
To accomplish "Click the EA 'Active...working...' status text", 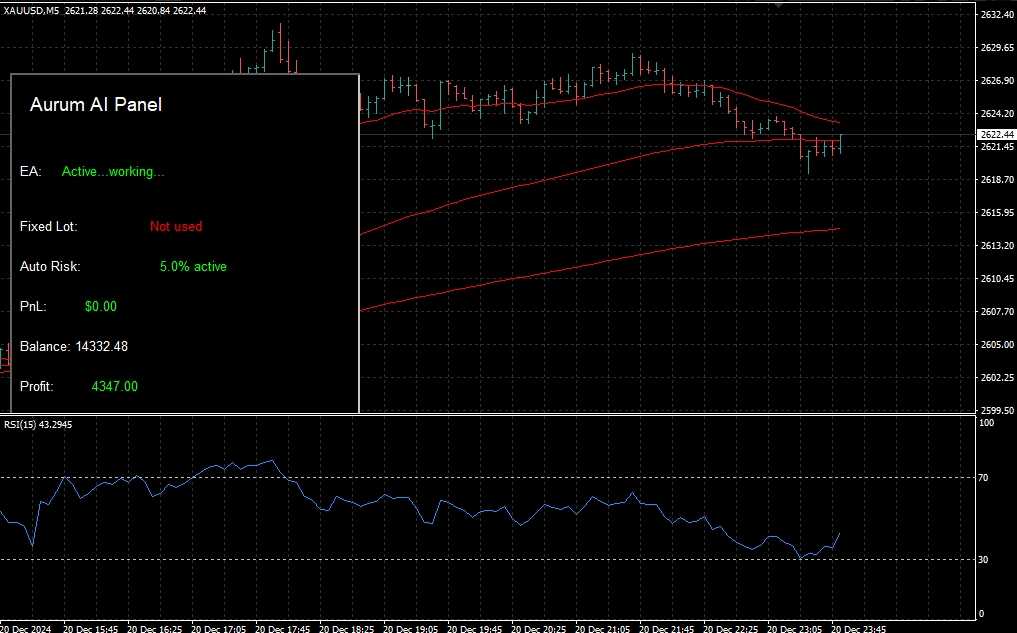I will coord(113,172).
